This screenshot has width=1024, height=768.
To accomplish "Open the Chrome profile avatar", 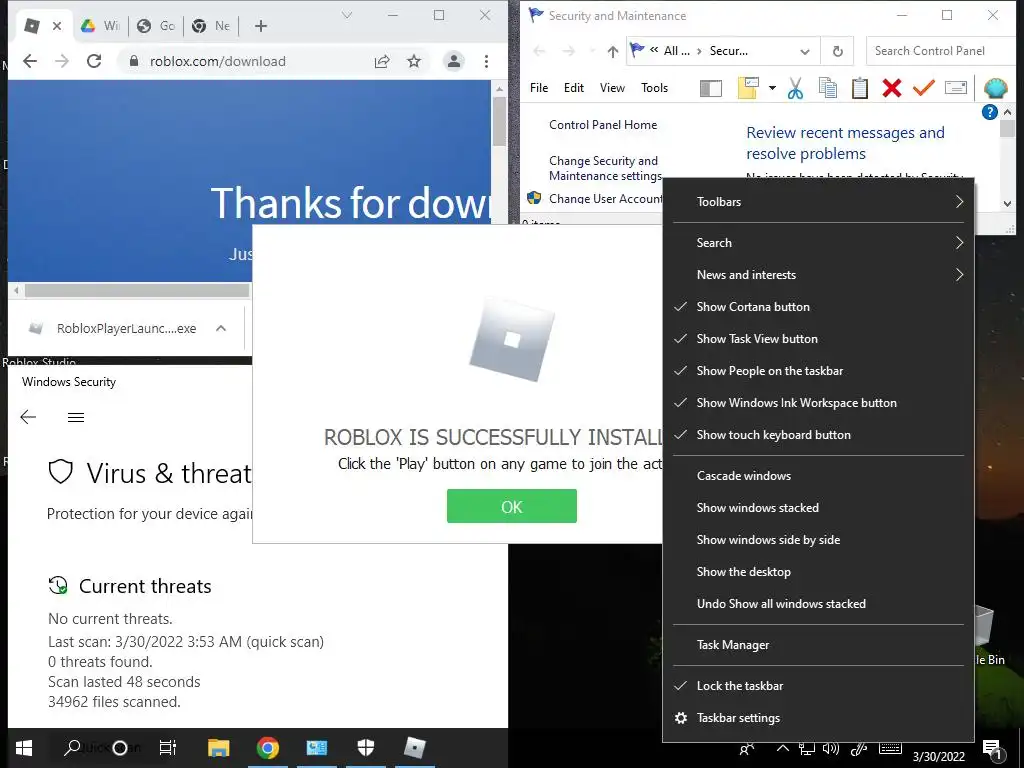I will click(x=453, y=61).
